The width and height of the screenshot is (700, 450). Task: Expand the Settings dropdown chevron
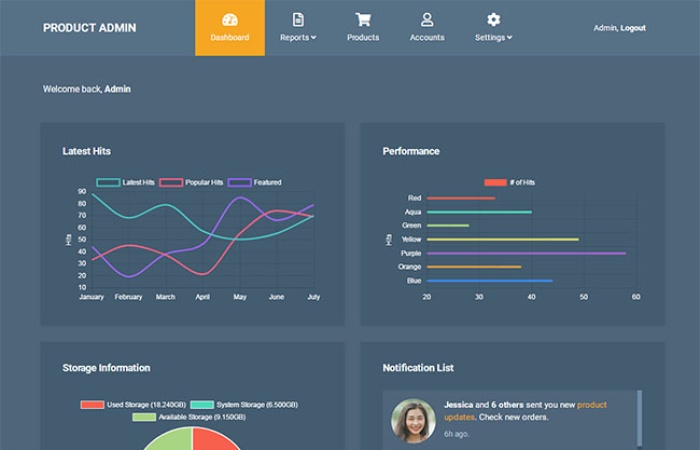pos(509,38)
